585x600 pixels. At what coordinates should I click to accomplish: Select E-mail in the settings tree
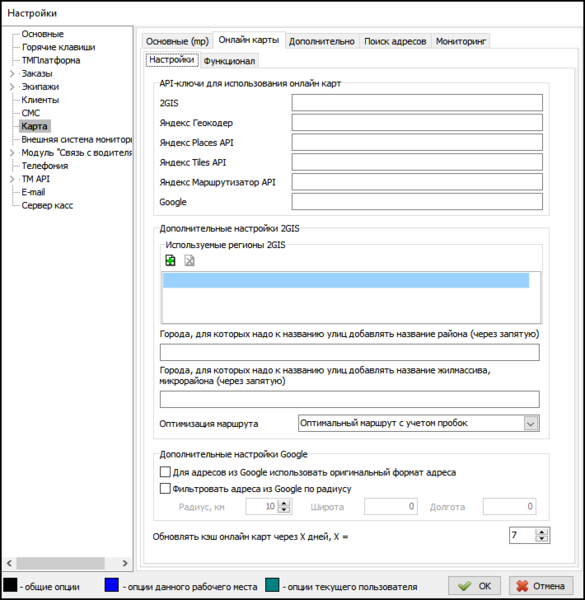tap(33, 192)
